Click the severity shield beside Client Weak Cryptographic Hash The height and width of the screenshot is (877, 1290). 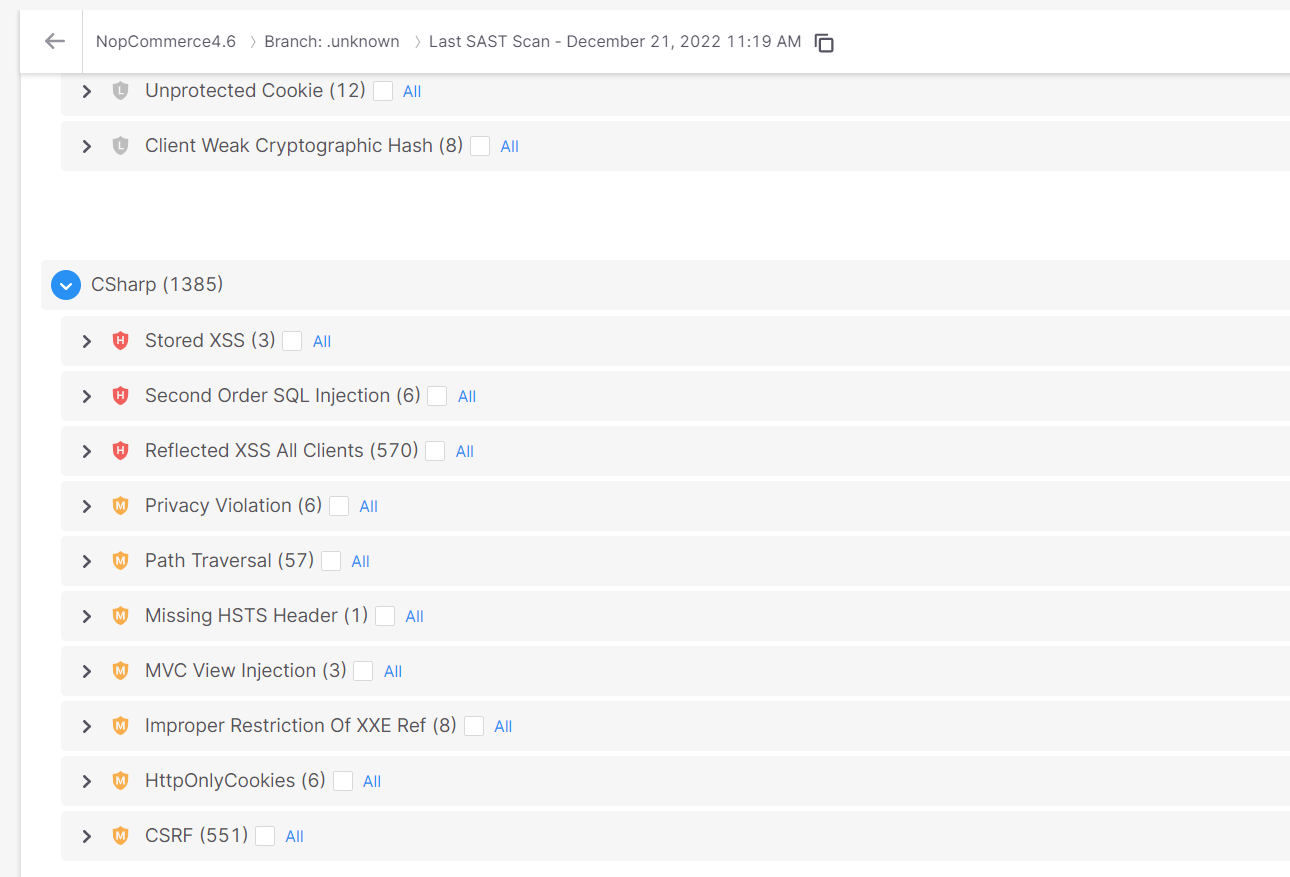click(x=120, y=145)
